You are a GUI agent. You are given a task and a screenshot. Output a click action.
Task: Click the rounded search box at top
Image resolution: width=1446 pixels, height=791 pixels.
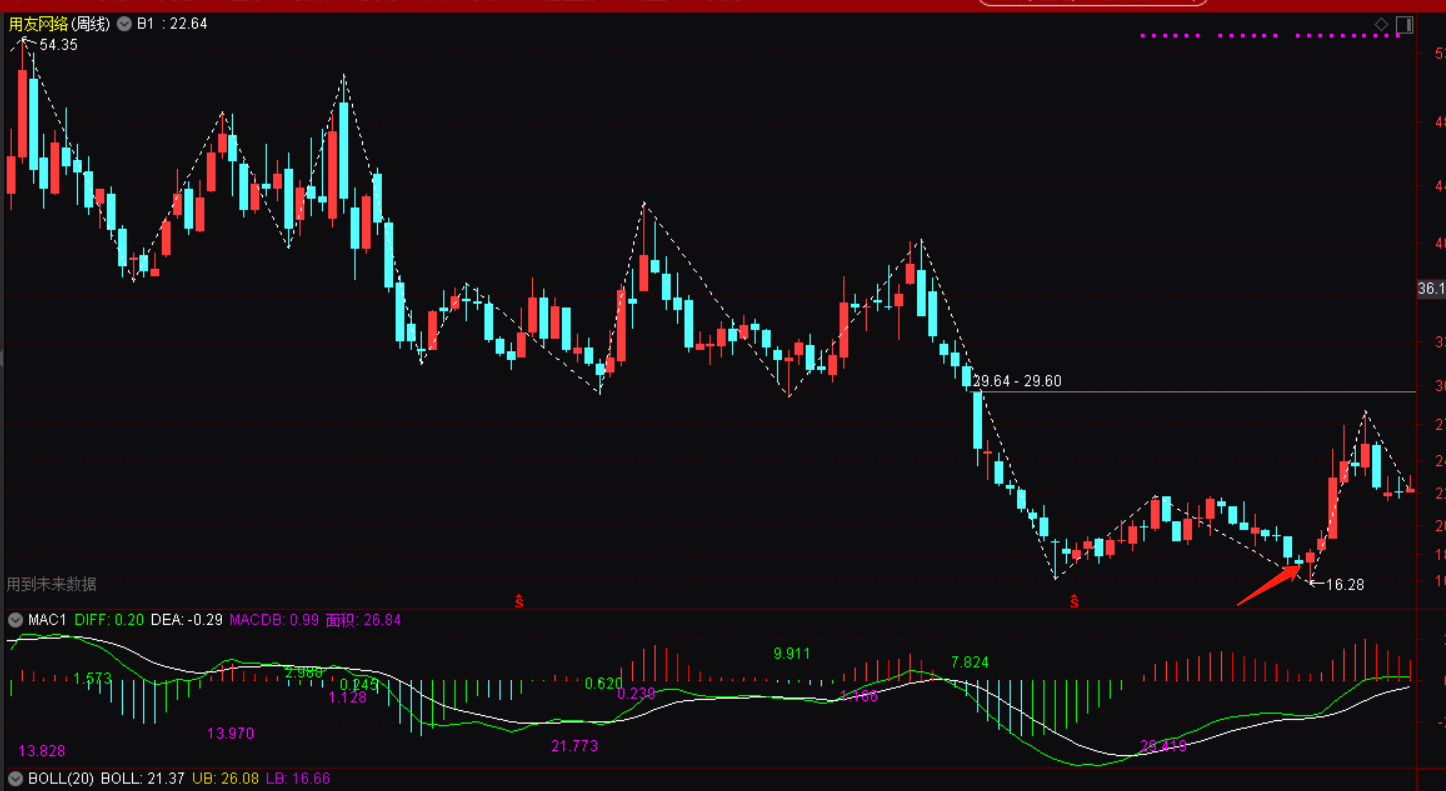point(1092,3)
